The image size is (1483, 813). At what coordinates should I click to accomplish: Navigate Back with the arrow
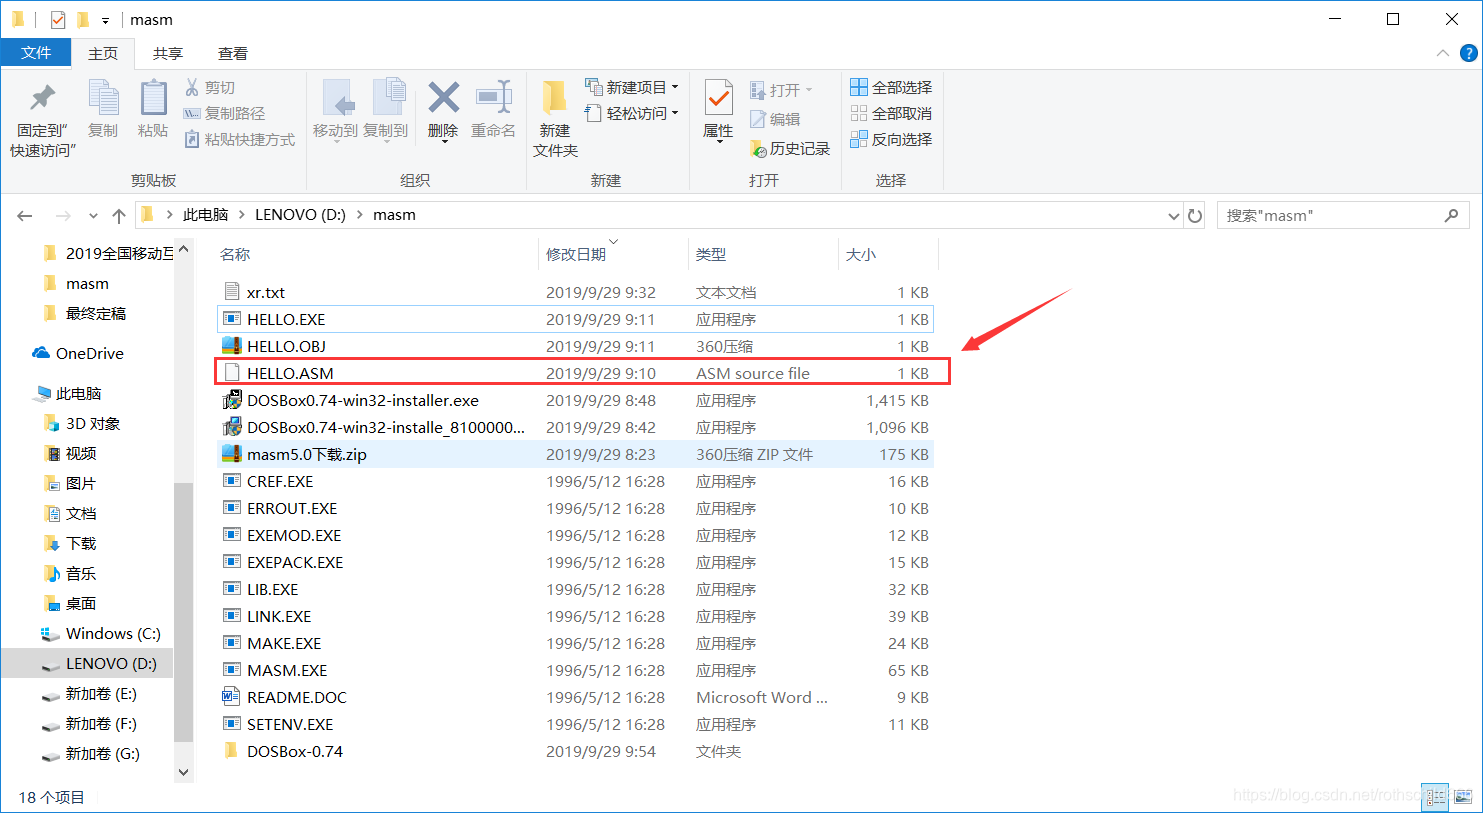click(25, 215)
